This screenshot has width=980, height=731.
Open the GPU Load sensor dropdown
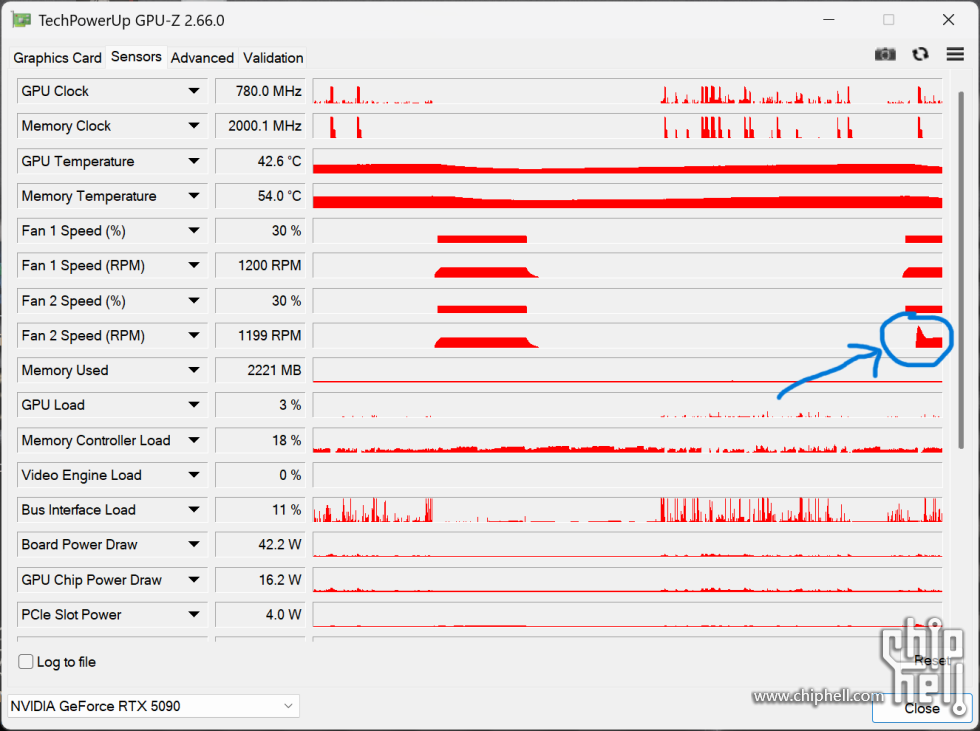194,405
